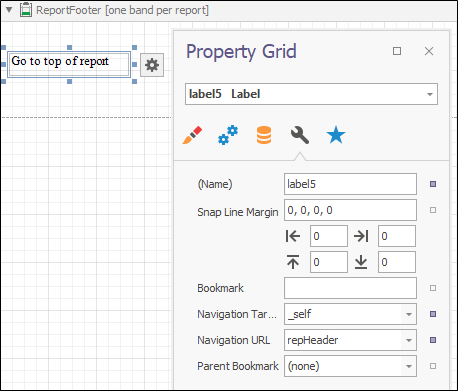Click the ReportFooter band icon

(26, 10)
